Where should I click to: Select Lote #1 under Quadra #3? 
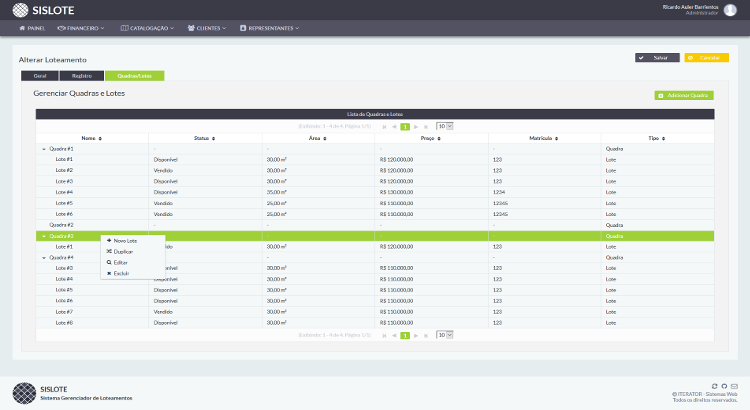coord(375,247)
